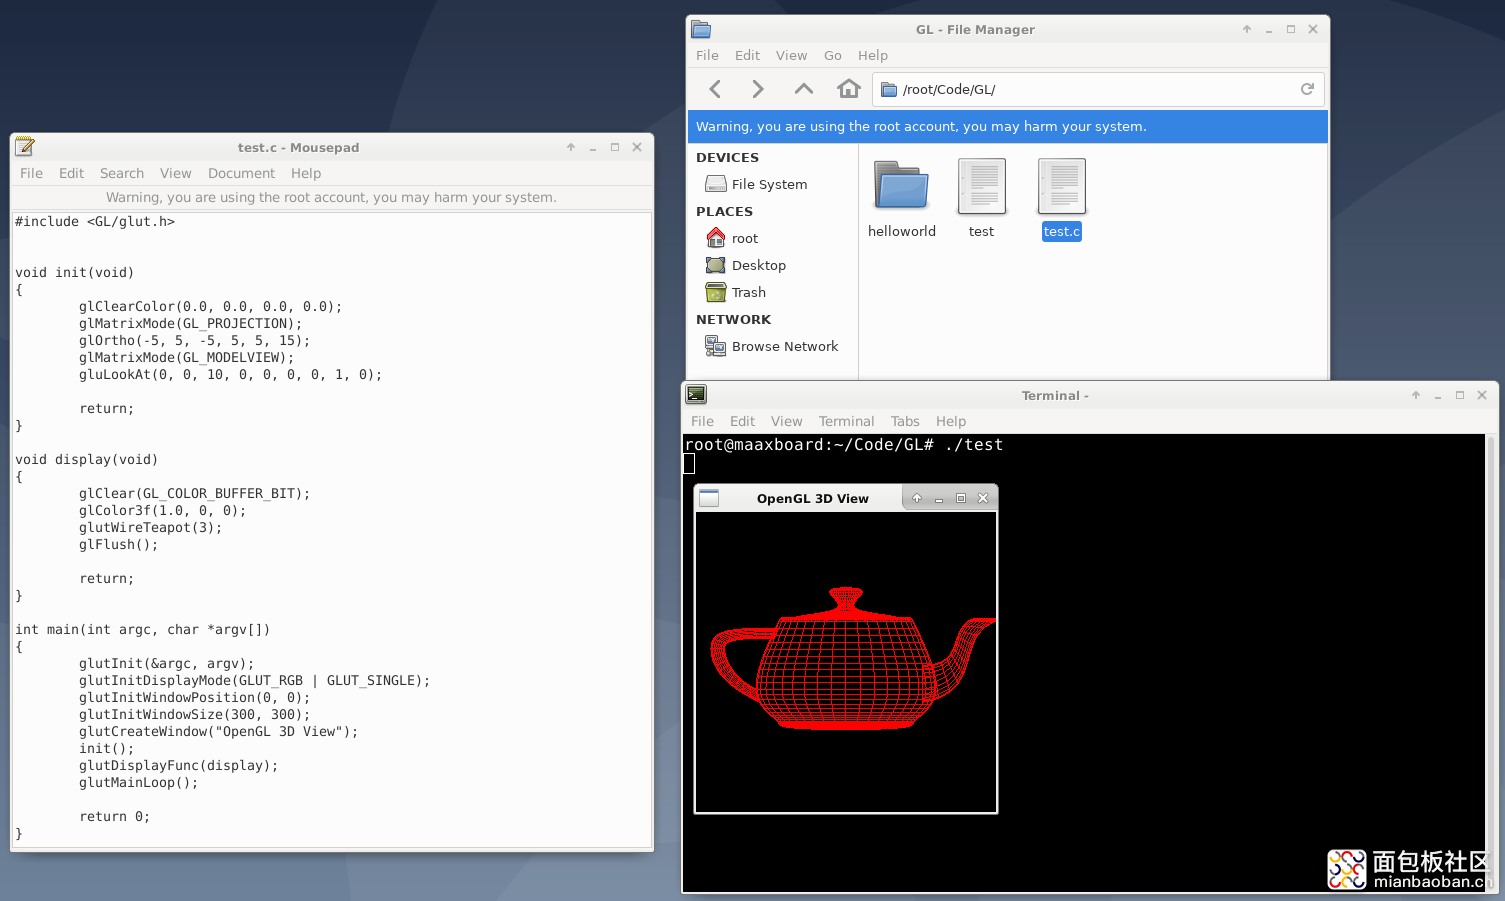This screenshot has height=901, width=1505.
Task: Click the NETWORK heading in sidebar
Action: click(x=733, y=319)
